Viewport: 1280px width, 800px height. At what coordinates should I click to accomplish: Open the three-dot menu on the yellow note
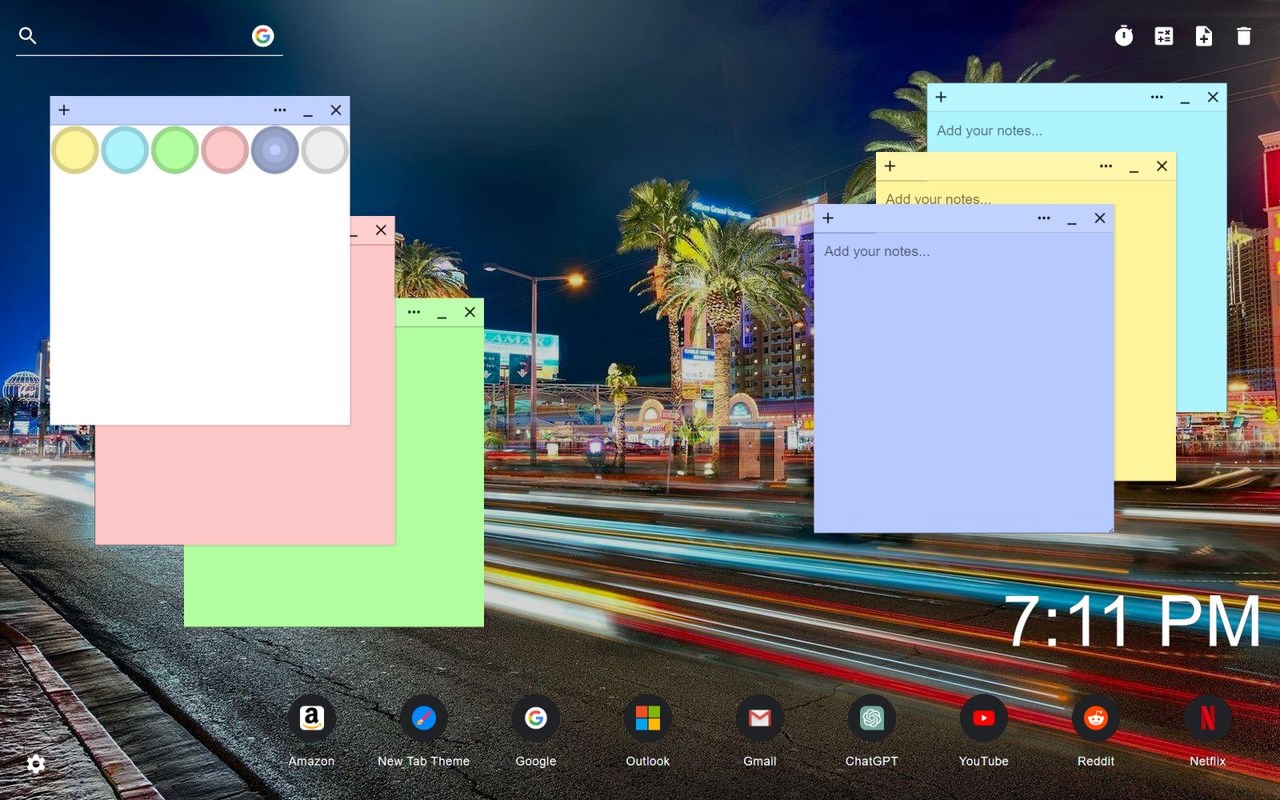coord(1106,166)
